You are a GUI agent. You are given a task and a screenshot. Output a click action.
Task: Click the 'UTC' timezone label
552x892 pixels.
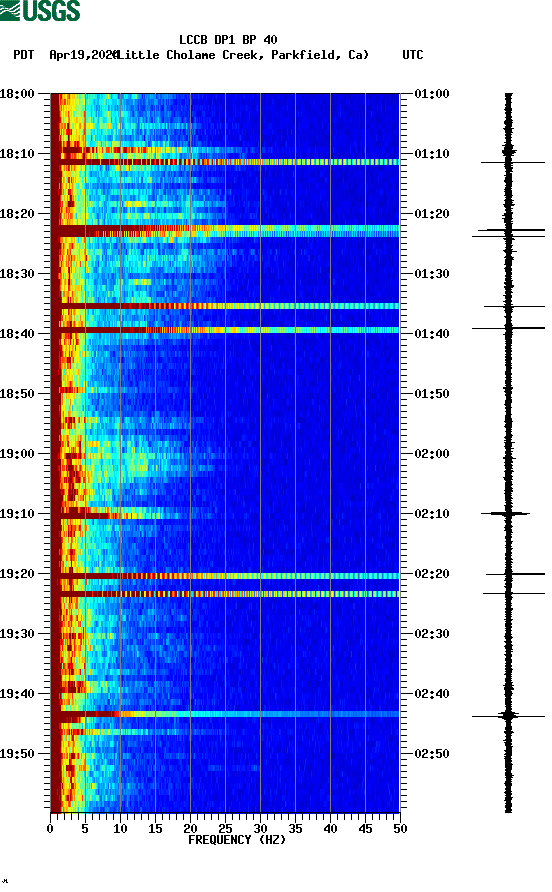coord(413,55)
